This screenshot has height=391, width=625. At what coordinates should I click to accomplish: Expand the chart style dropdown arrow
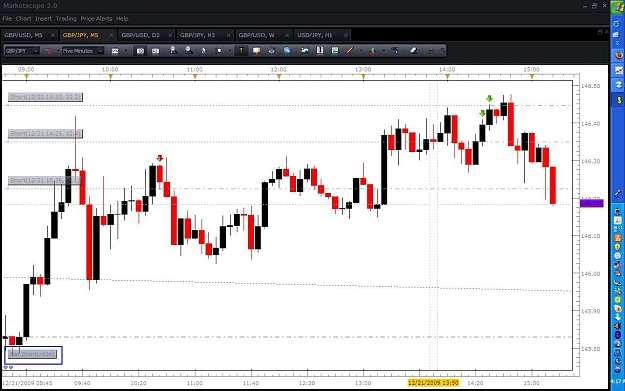[126, 51]
